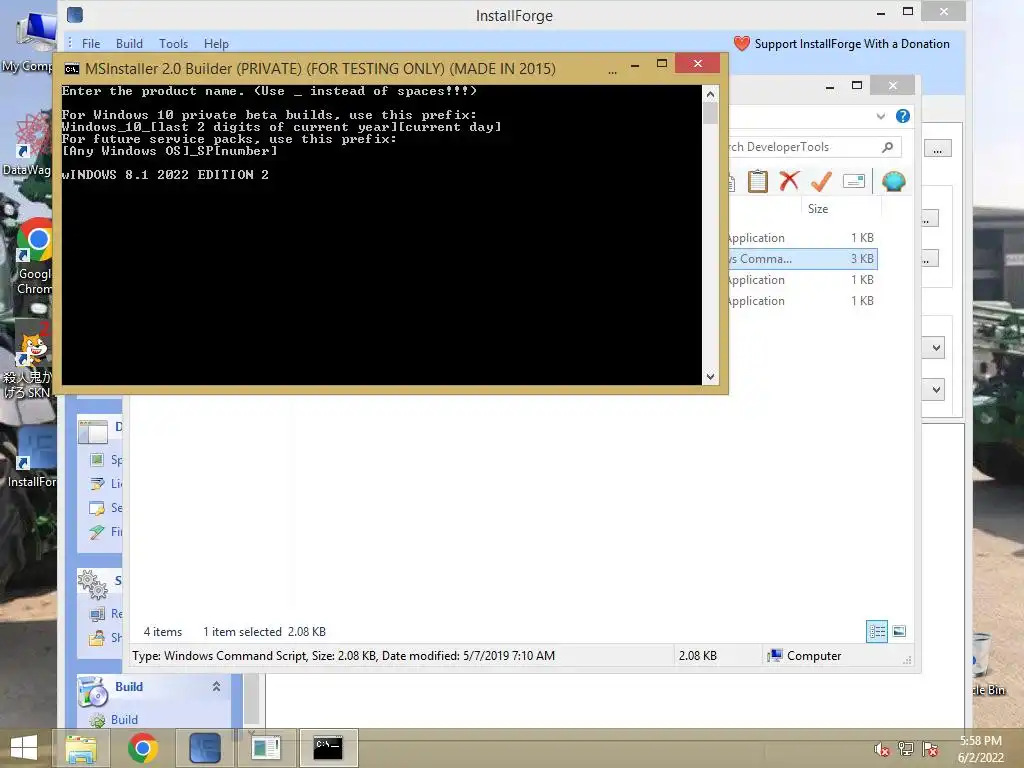
Task: Expand the Explorer ribbon with the chevron
Action: [x=880, y=116]
